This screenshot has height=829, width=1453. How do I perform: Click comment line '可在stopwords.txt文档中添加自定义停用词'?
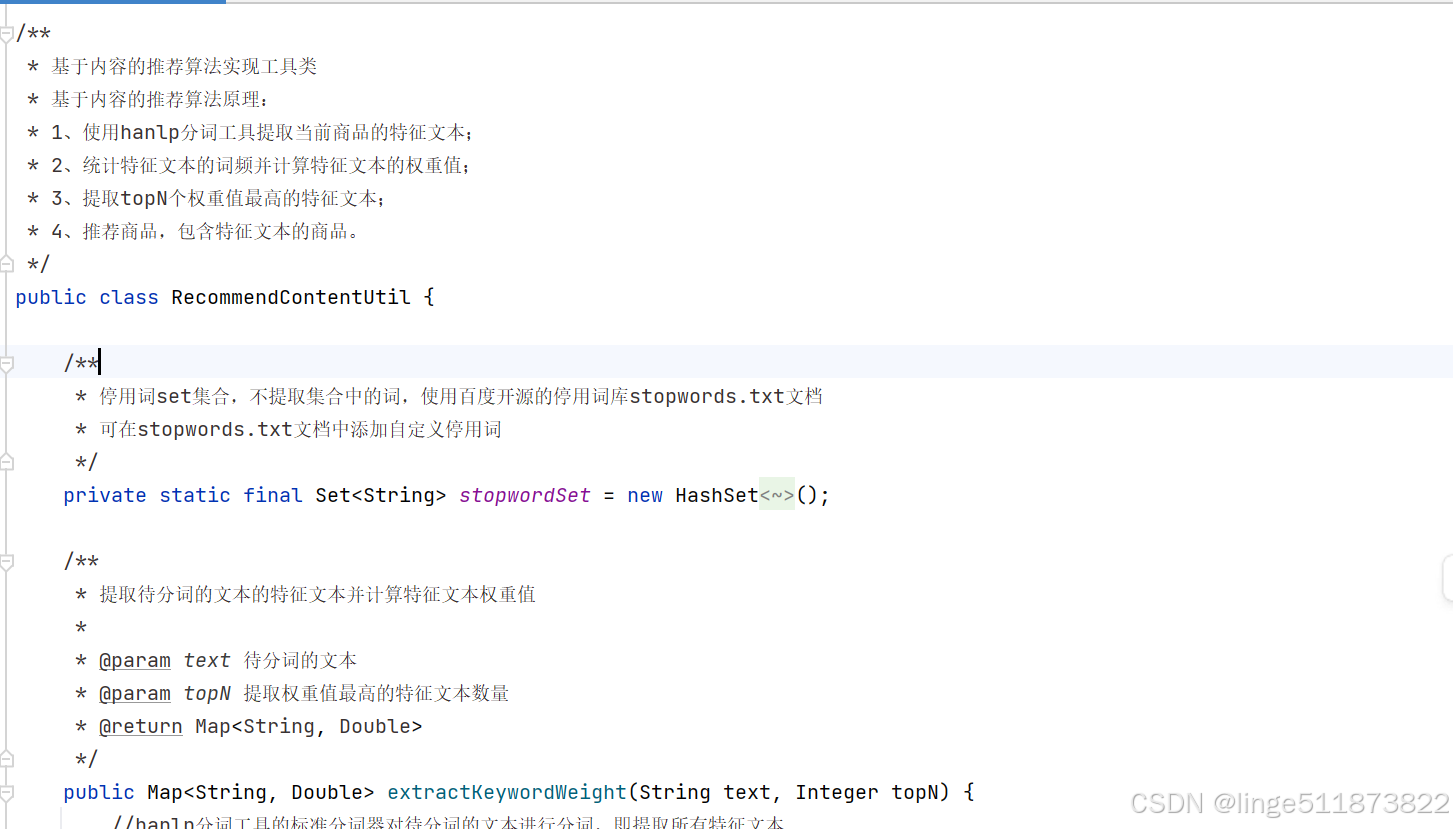301,429
